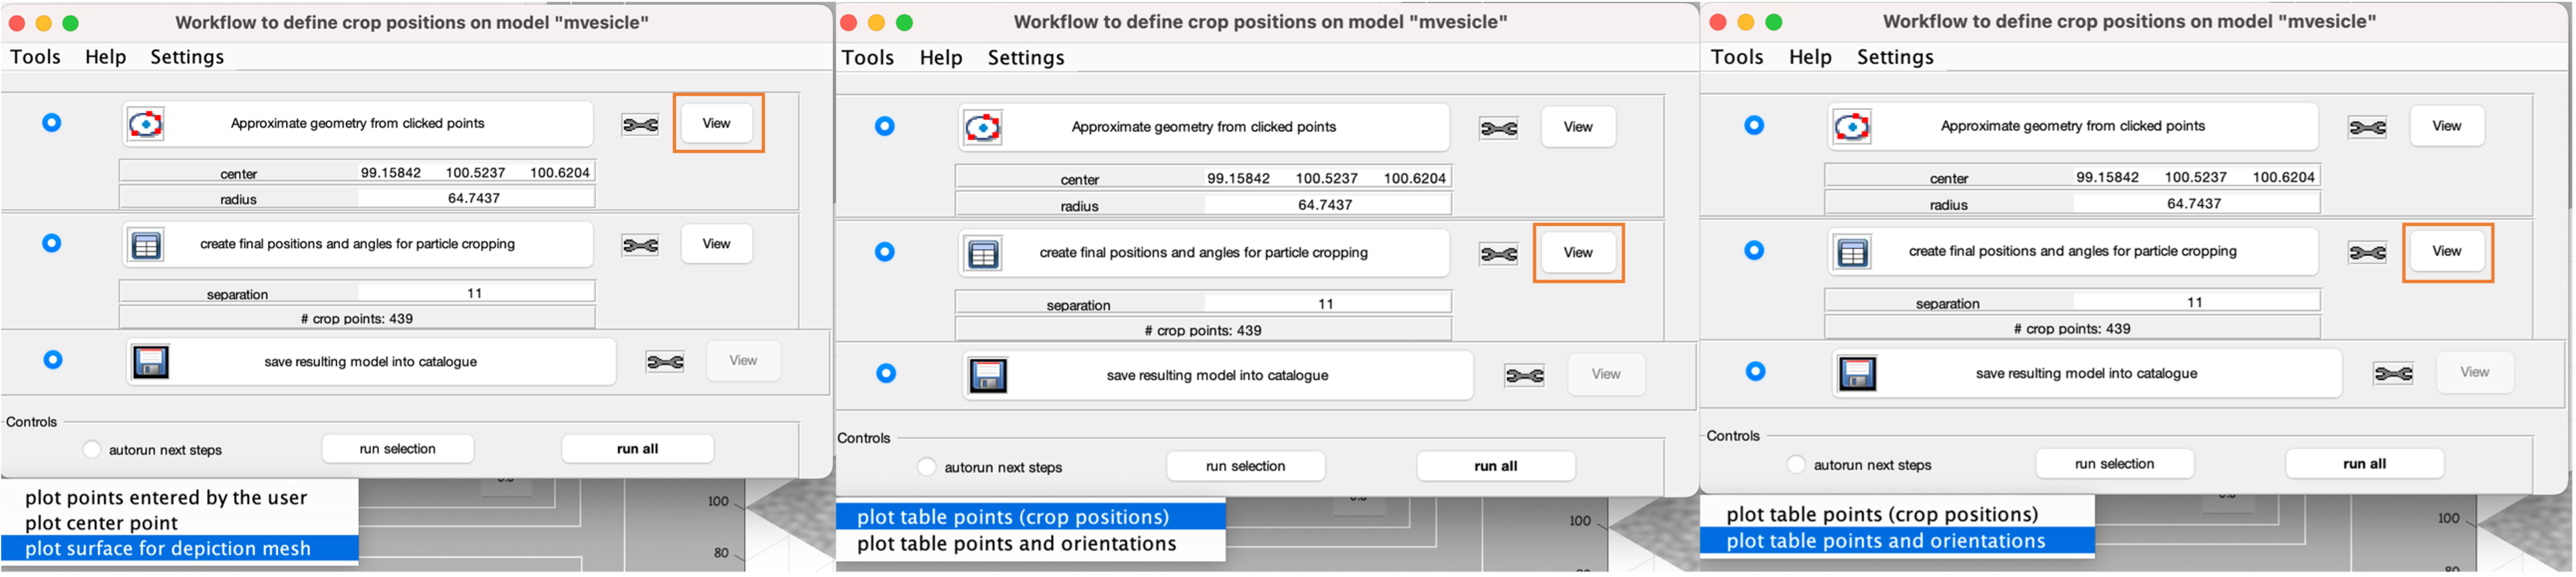
Task: Open View menu for approximate geometry, left window
Action: (x=717, y=124)
